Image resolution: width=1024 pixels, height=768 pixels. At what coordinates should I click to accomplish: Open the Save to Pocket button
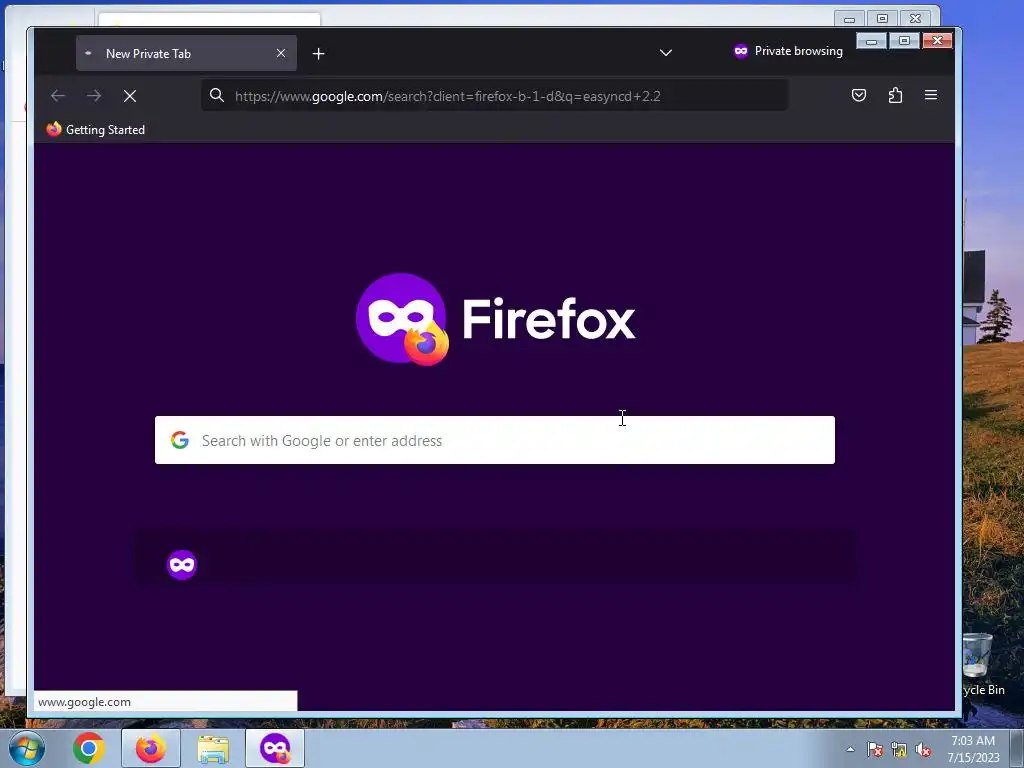pyautogui.click(x=859, y=95)
